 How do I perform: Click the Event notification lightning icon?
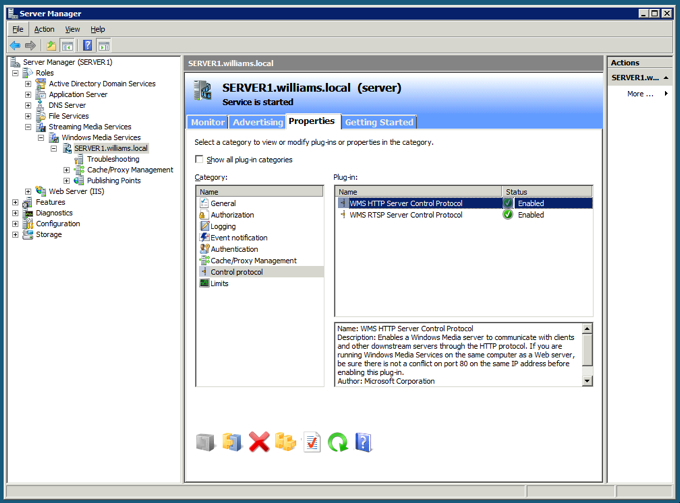[x=204, y=237]
